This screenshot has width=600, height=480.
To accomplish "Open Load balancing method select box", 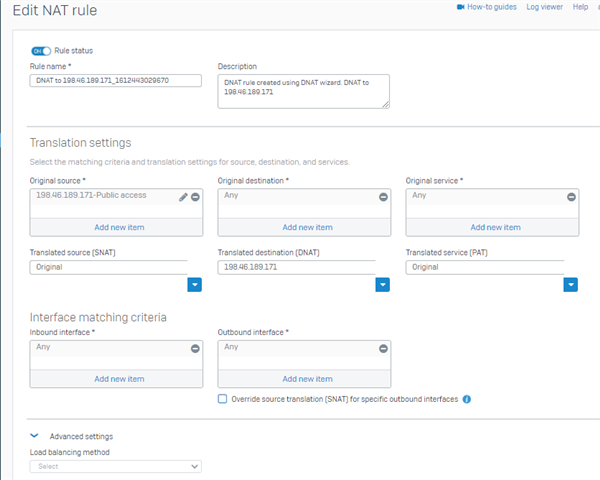I will click(x=116, y=466).
